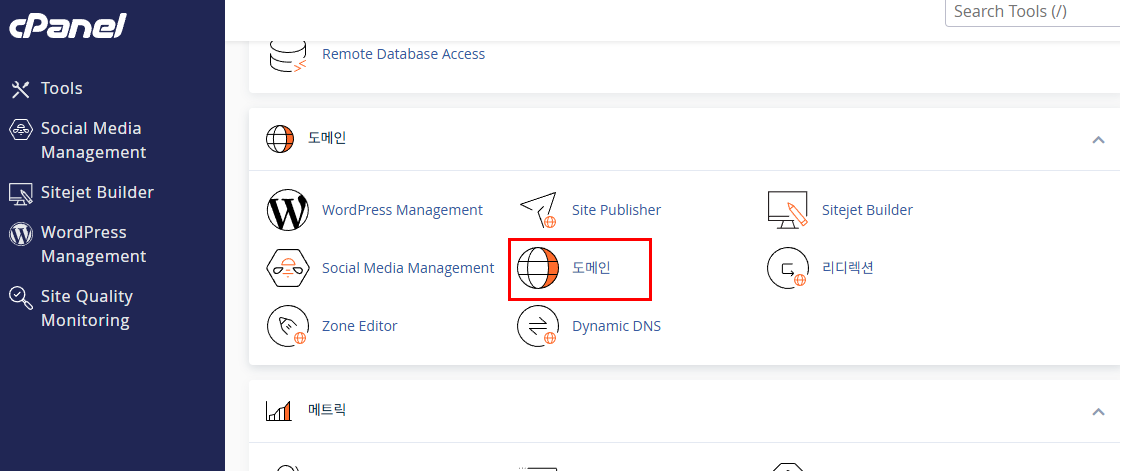This screenshot has height=471, width=1125.
Task: Open Sitejet Builder from the sidebar
Action: 96,192
